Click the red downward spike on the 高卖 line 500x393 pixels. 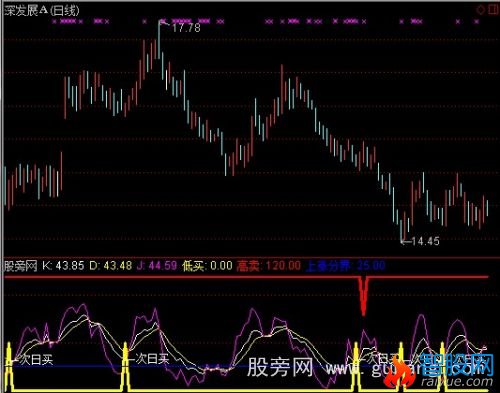363,296
